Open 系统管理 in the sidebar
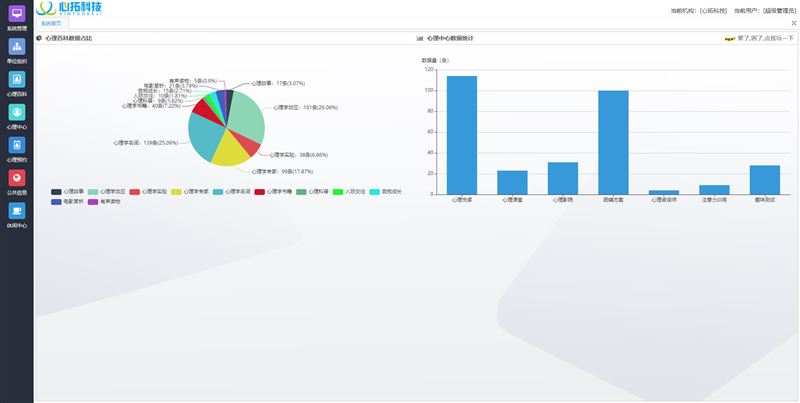800x403 pixels. [x=16, y=16]
